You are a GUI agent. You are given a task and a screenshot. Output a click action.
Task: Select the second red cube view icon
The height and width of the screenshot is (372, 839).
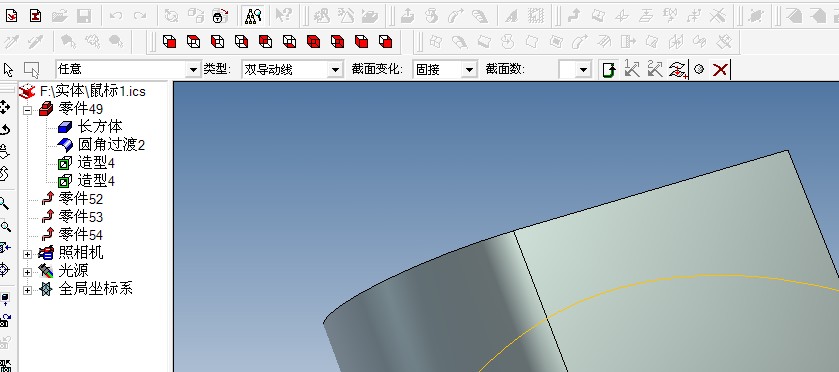point(193,41)
